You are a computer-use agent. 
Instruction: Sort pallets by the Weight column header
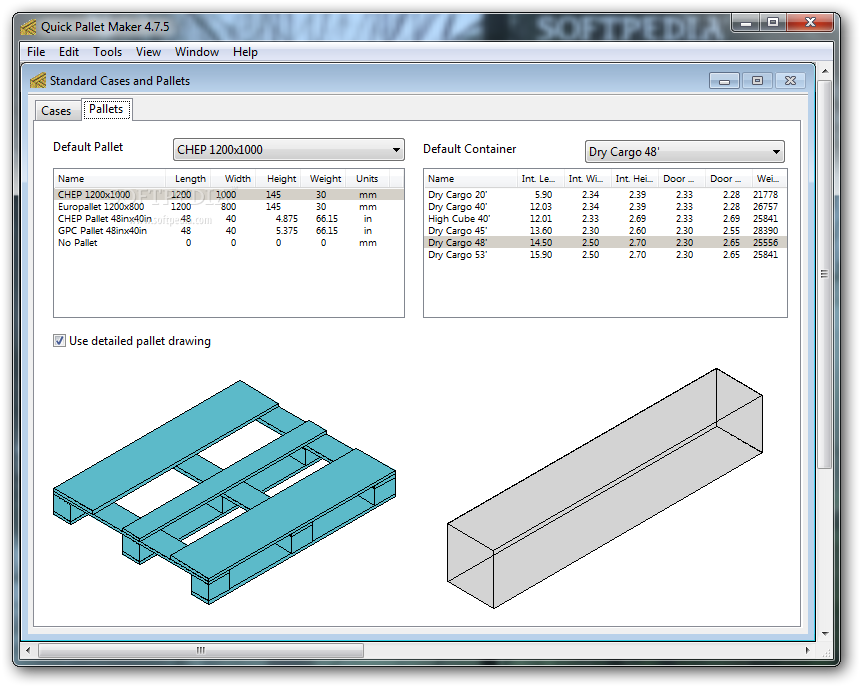[x=323, y=178]
